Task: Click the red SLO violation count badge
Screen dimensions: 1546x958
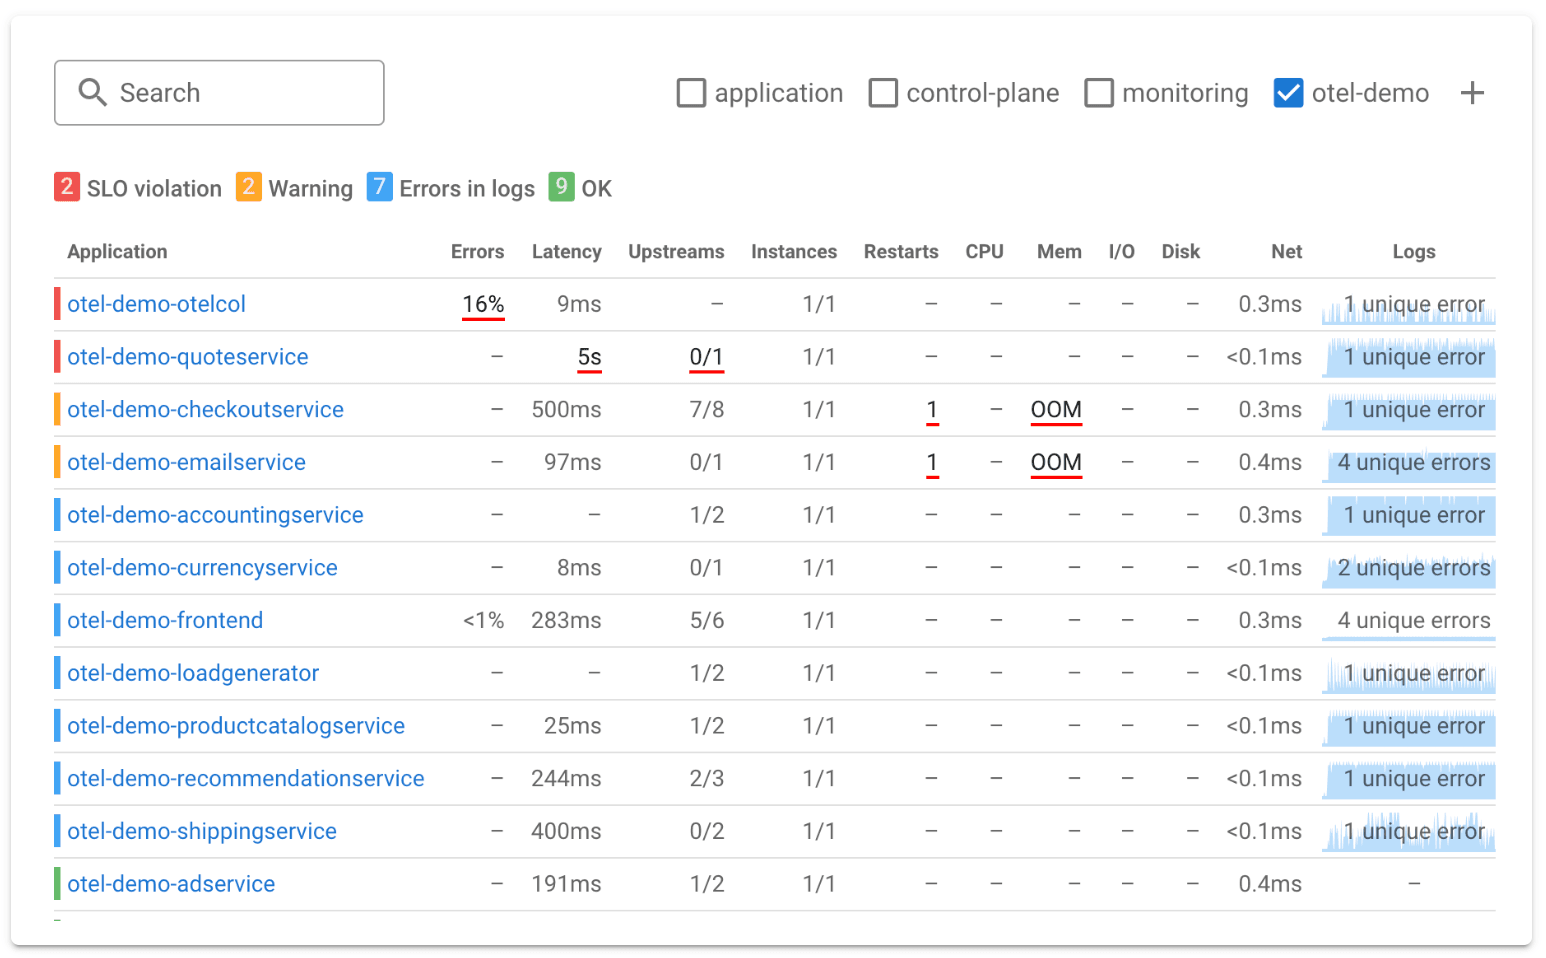Action: coord(67,187)
